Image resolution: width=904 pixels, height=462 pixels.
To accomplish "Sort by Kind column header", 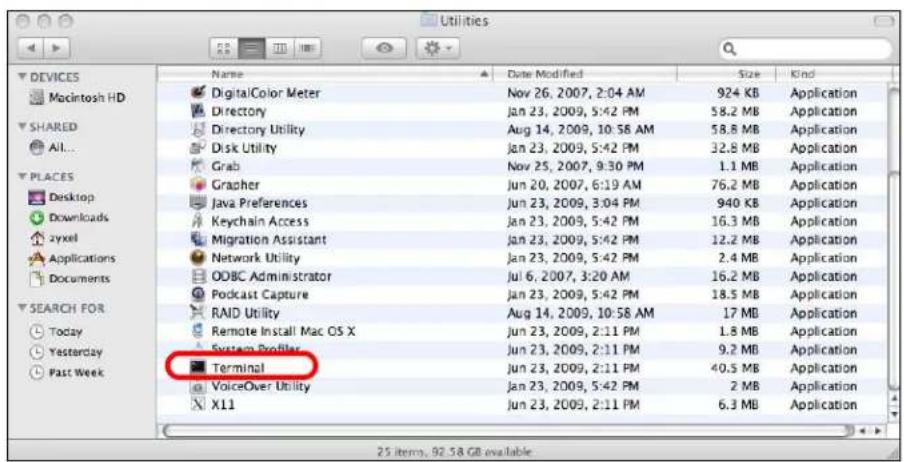I will (x=833, y=74).
